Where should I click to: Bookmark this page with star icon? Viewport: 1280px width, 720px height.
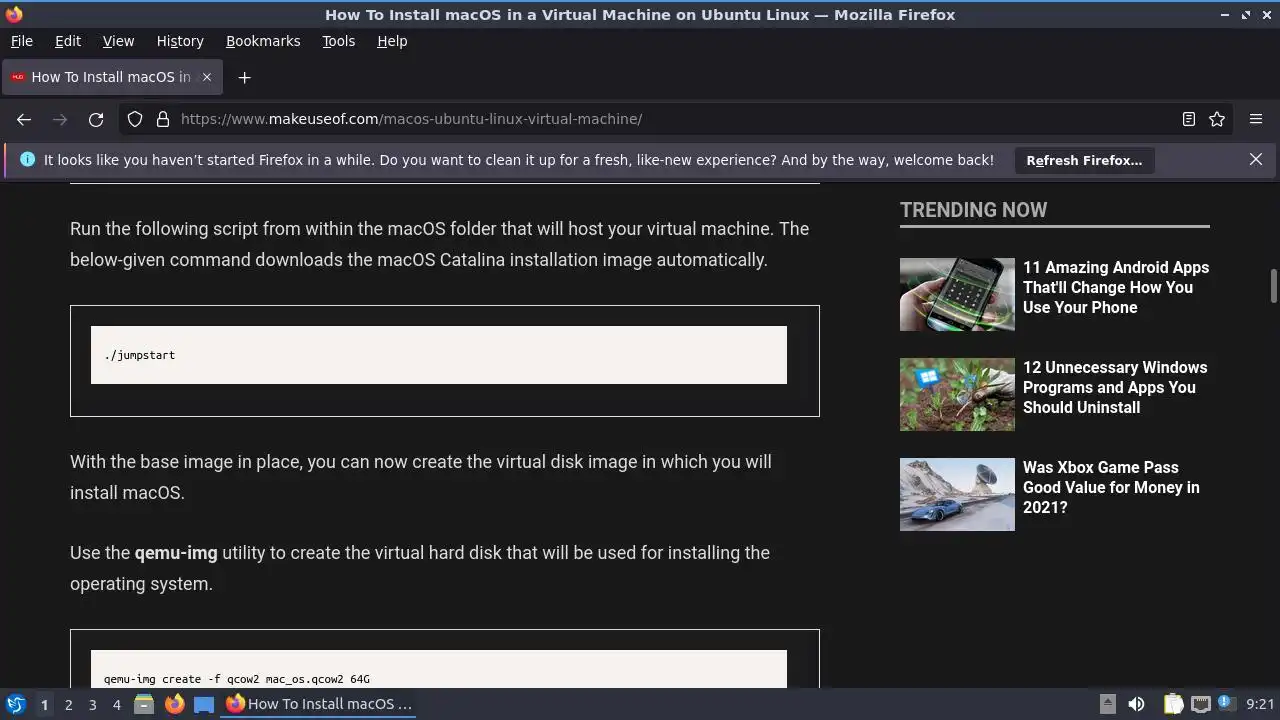pos(1217,119)
